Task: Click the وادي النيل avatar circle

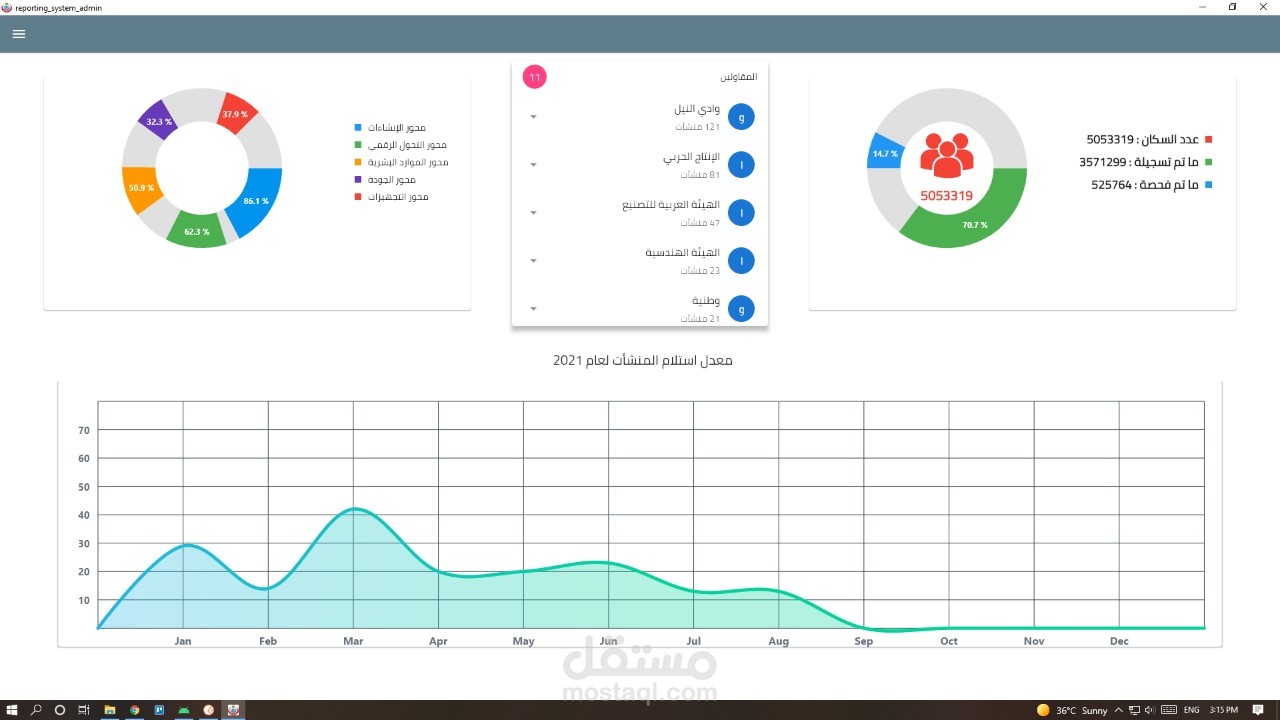Action: click(x=741, y=117)
